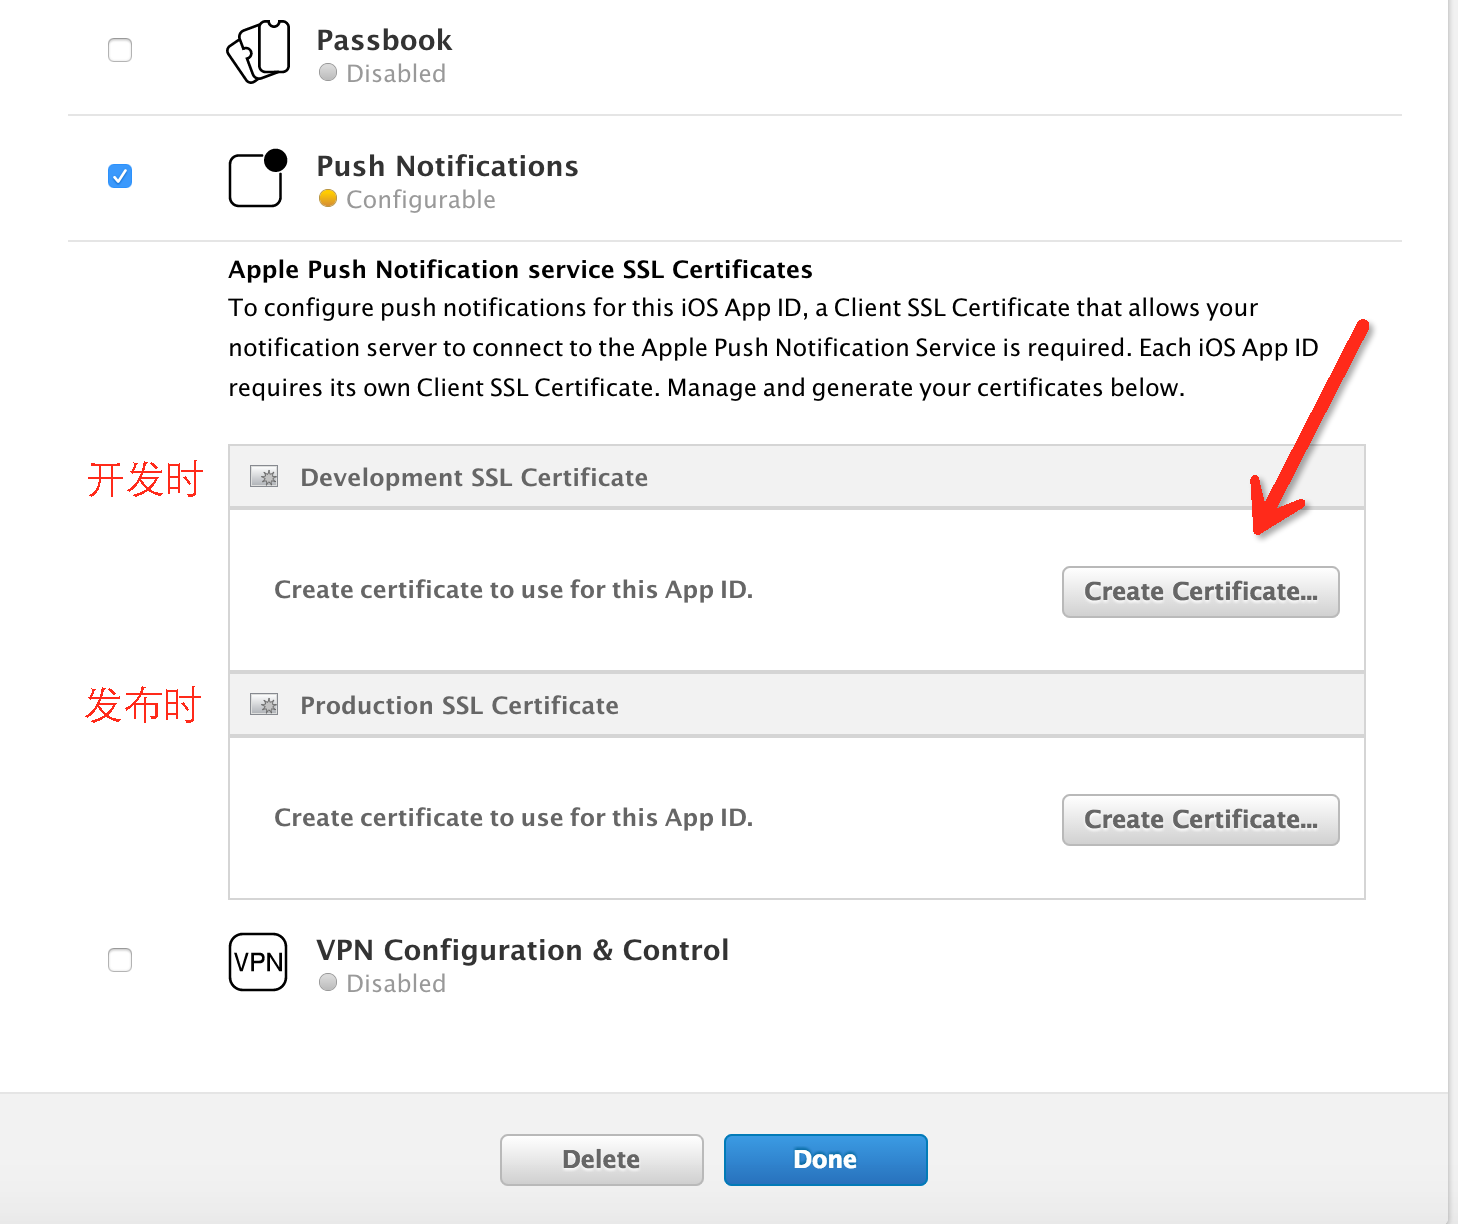This screenshot has height=1224, width=1458.
Task: Click the gray VPN Disabled status dot
Action: (328, 983)
